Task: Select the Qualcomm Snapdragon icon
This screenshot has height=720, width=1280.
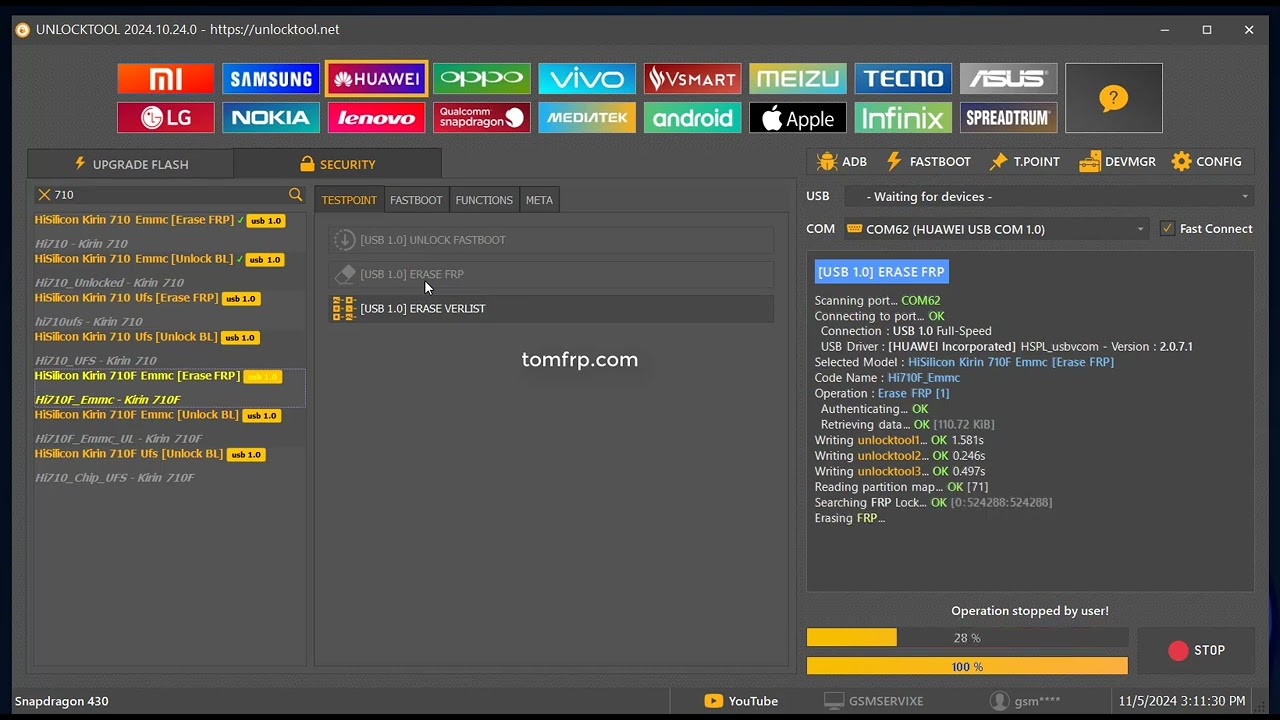Action: [482, 118]
